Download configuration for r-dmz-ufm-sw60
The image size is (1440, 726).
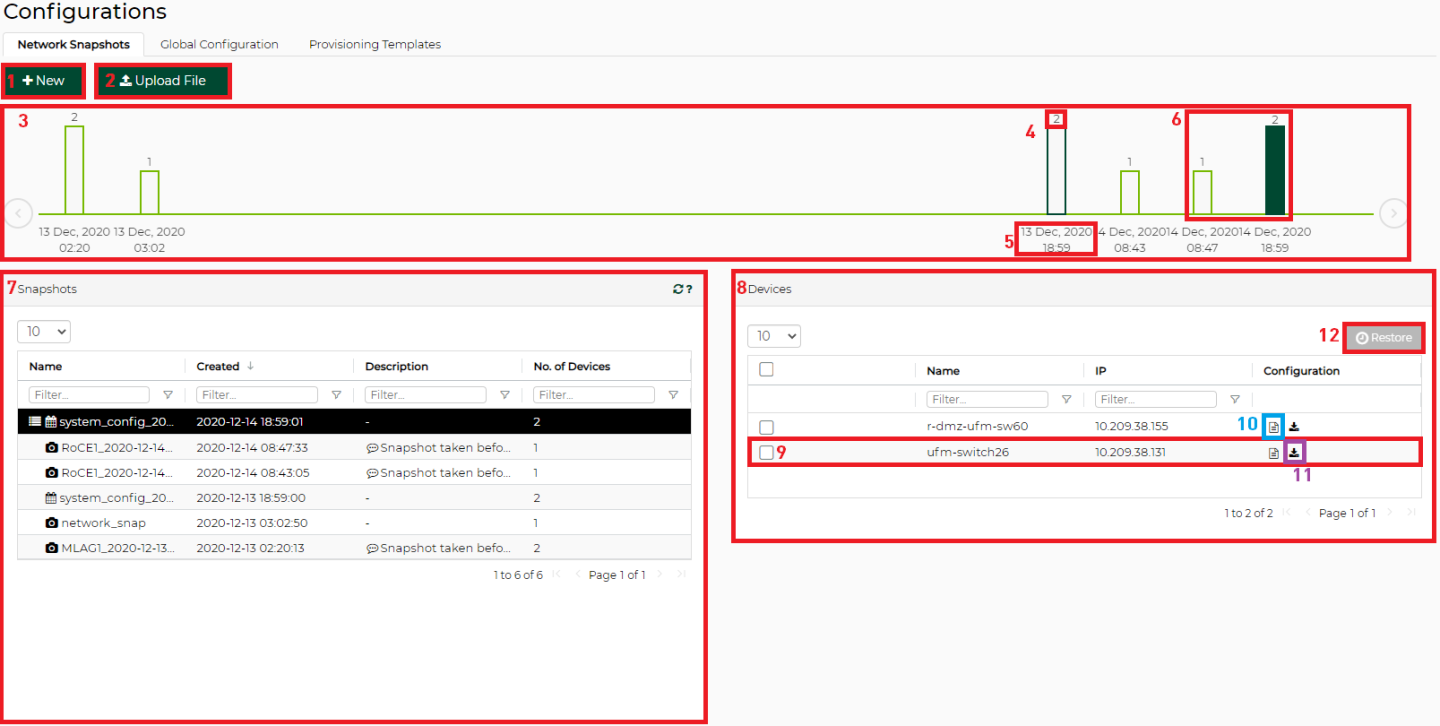click(1294, 426)
